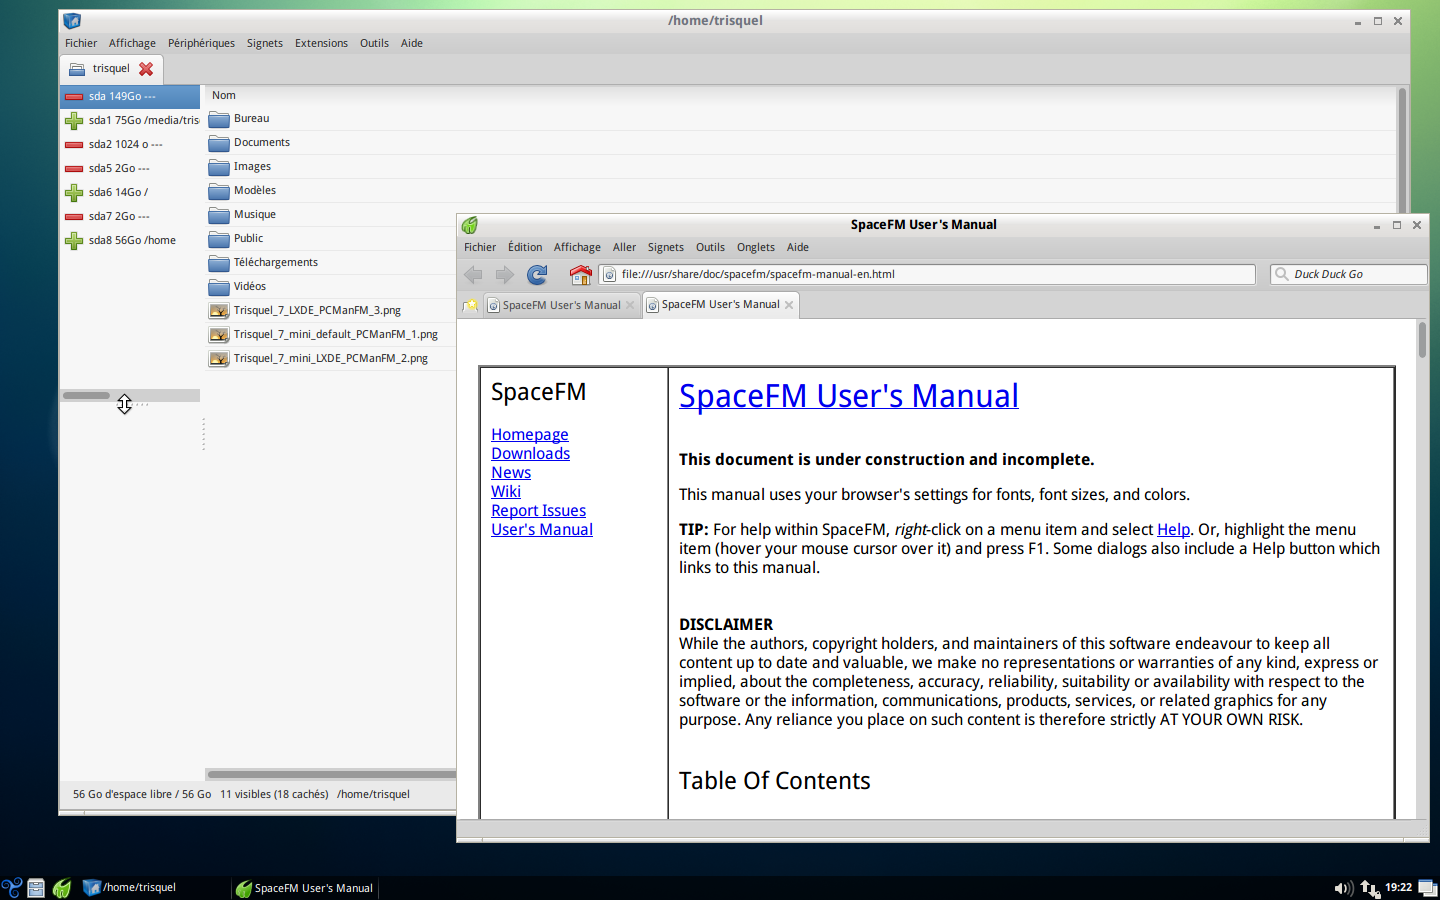
Task: Click the SpaceFM User's Manual taskbar button
Action: tap(305, 888)
